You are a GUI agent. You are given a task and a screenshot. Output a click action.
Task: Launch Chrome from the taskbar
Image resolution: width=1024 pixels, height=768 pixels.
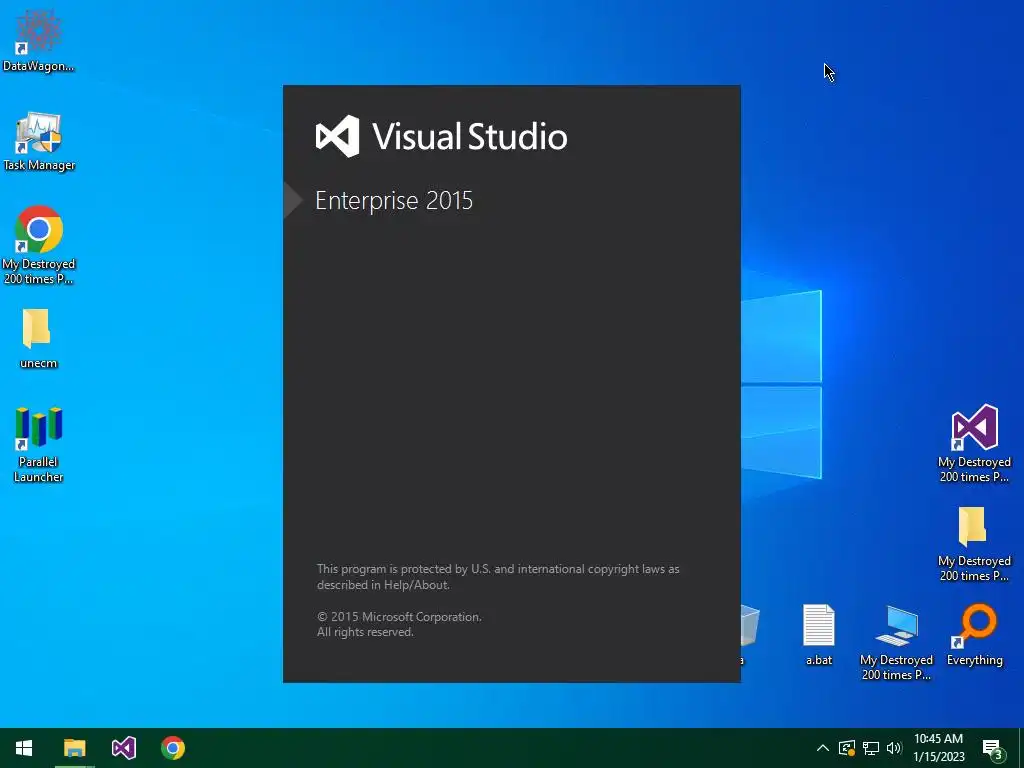click(x=173, y=748)
